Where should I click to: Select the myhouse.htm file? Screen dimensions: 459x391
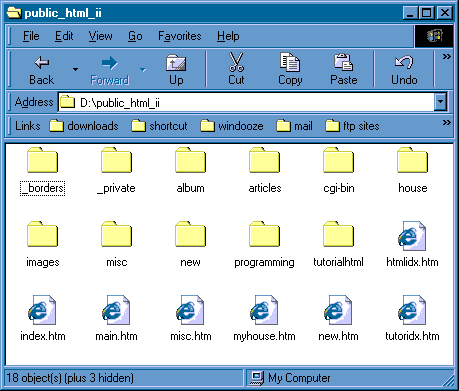pos(265,319)
